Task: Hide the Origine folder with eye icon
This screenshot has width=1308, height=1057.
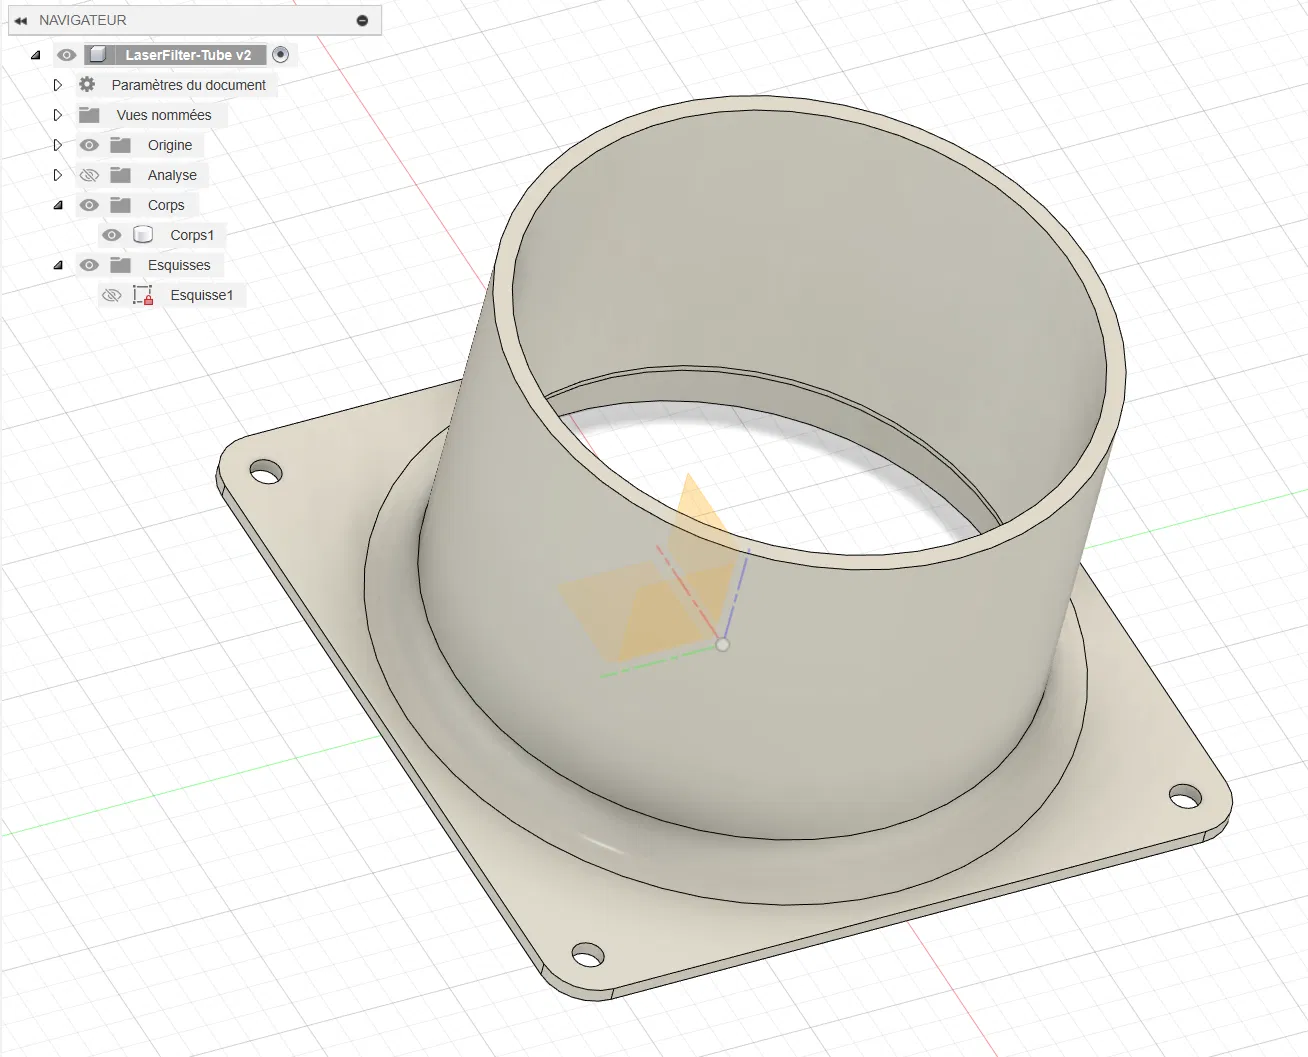Action: (89, 145)
